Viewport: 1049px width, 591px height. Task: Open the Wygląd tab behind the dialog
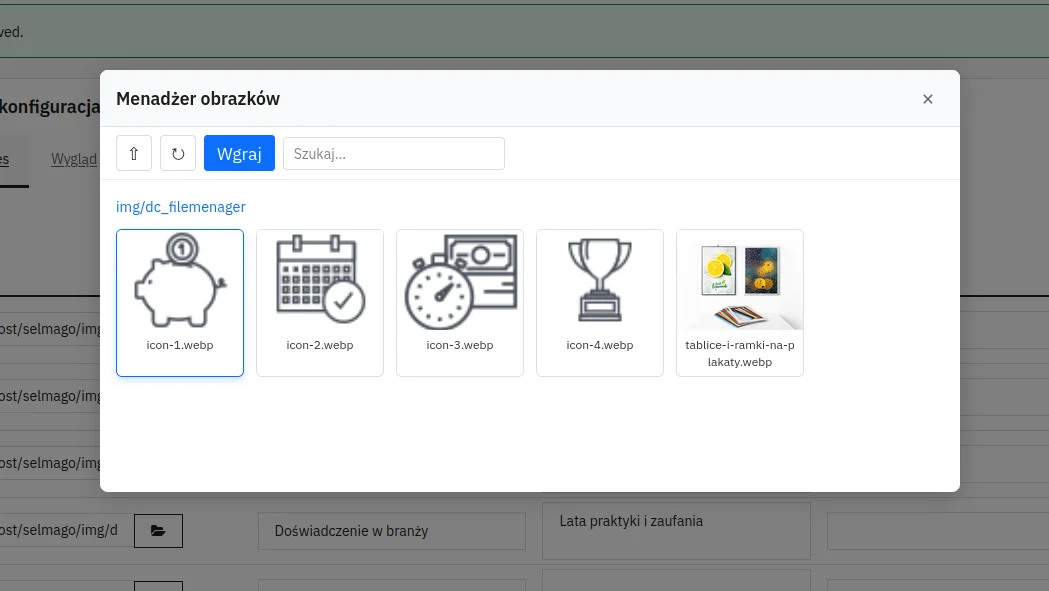point(74,159)
